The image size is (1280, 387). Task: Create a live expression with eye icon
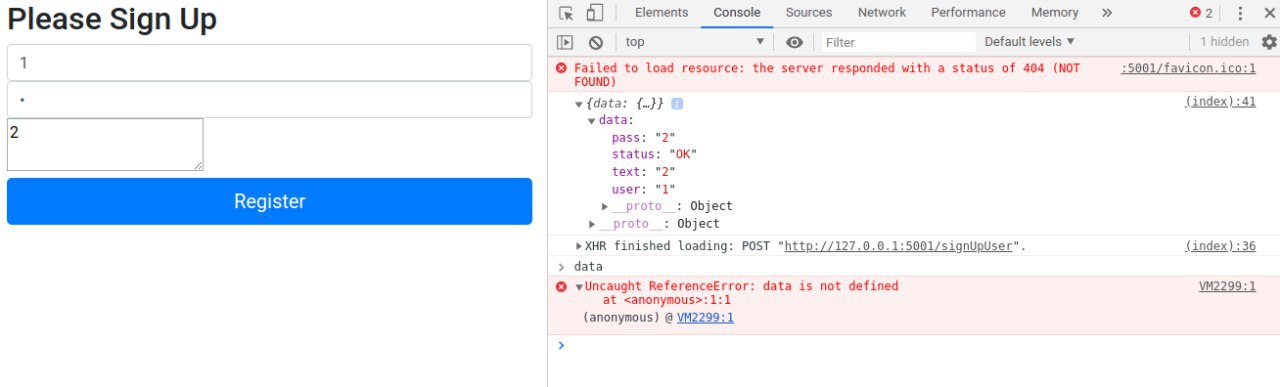click(x=795, y=42)
